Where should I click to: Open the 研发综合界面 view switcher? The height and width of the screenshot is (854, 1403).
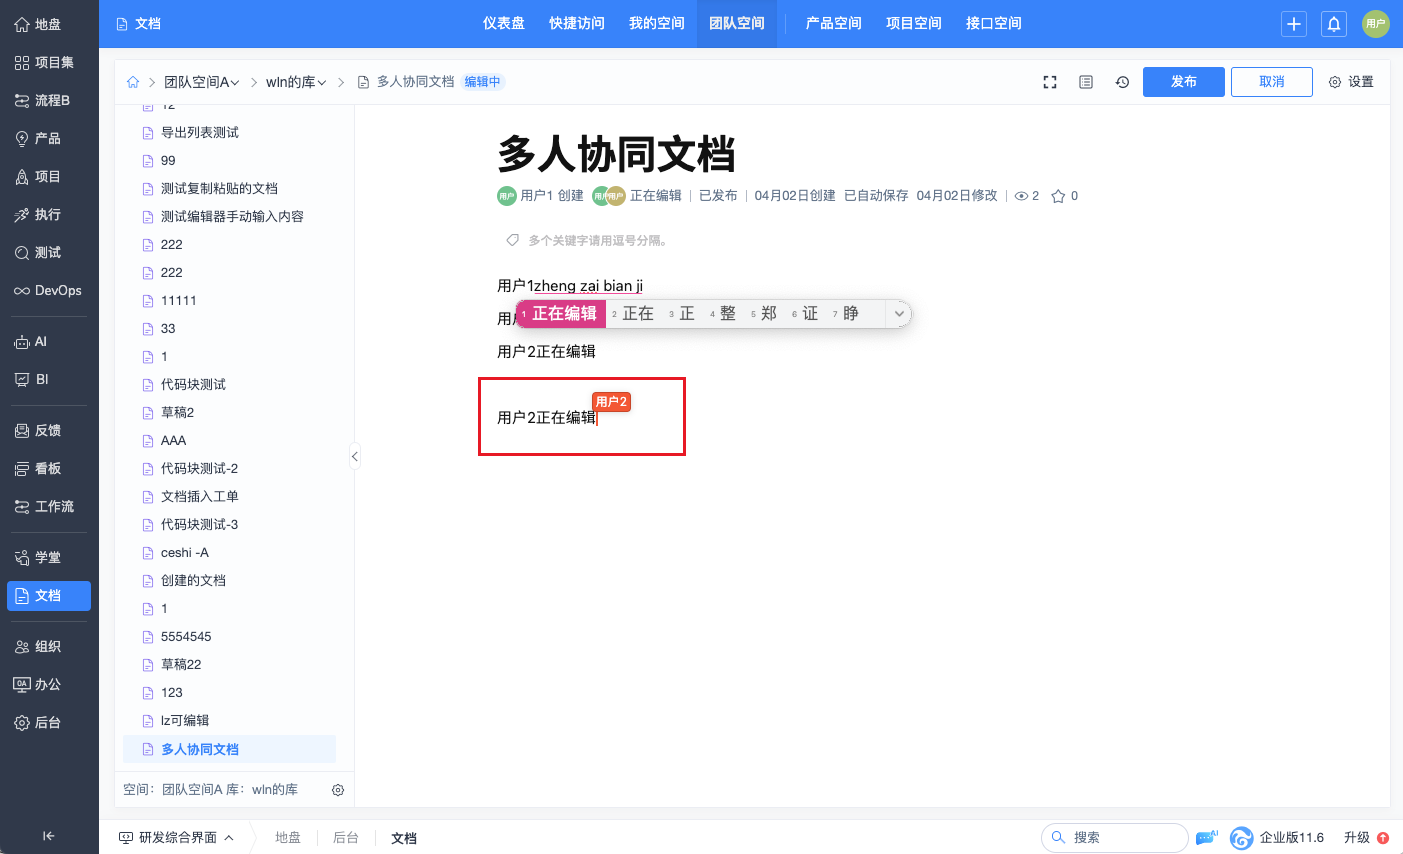pos(177,838)
